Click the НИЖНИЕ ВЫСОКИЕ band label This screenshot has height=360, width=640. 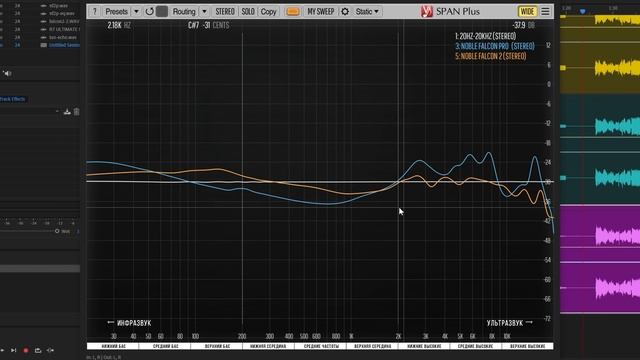[424, 346]
